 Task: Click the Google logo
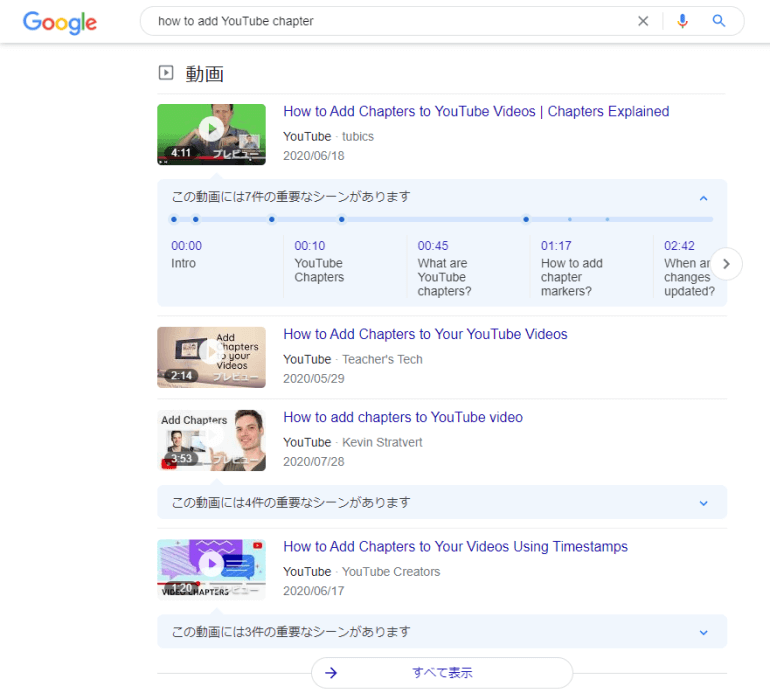[x=60, y=22]
